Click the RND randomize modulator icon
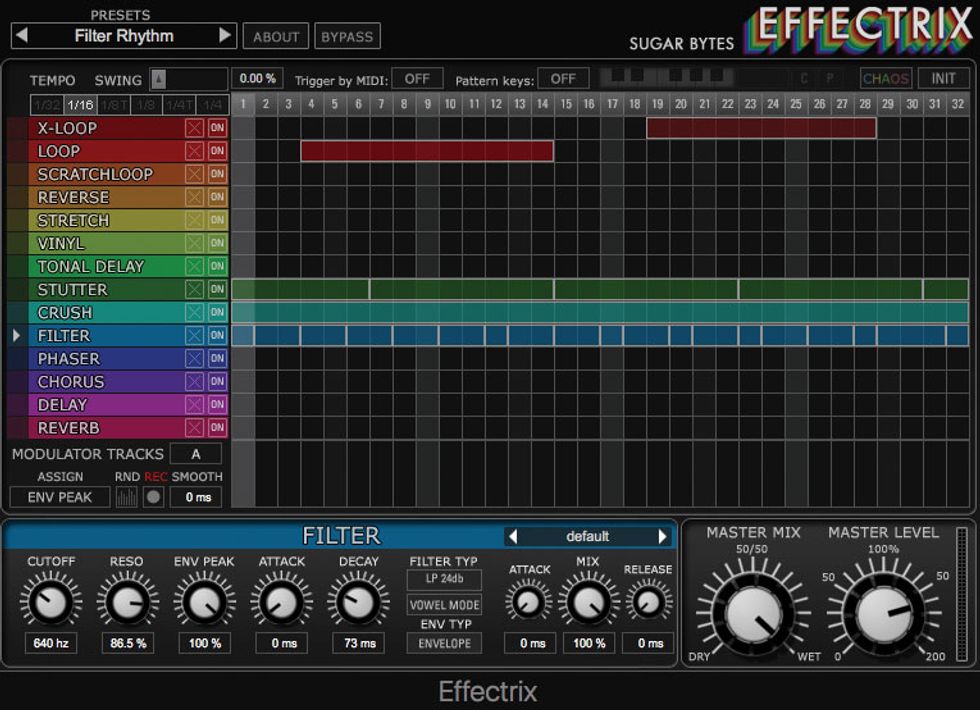 pyautogui.click(x=126, y=498)
